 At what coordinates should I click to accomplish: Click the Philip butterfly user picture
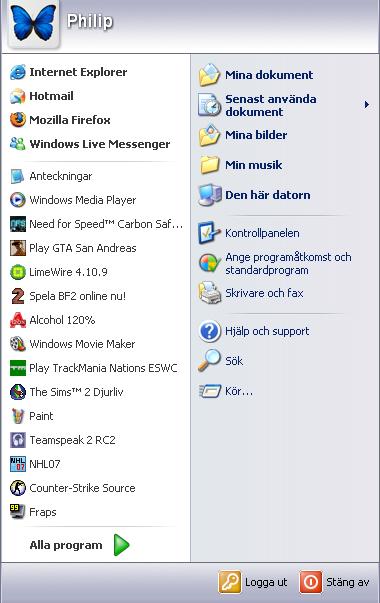[x=33, y=23]
